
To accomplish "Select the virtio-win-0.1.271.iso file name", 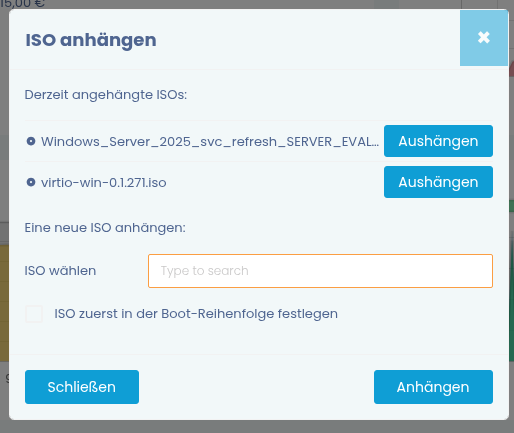I will tap(104, 183).
